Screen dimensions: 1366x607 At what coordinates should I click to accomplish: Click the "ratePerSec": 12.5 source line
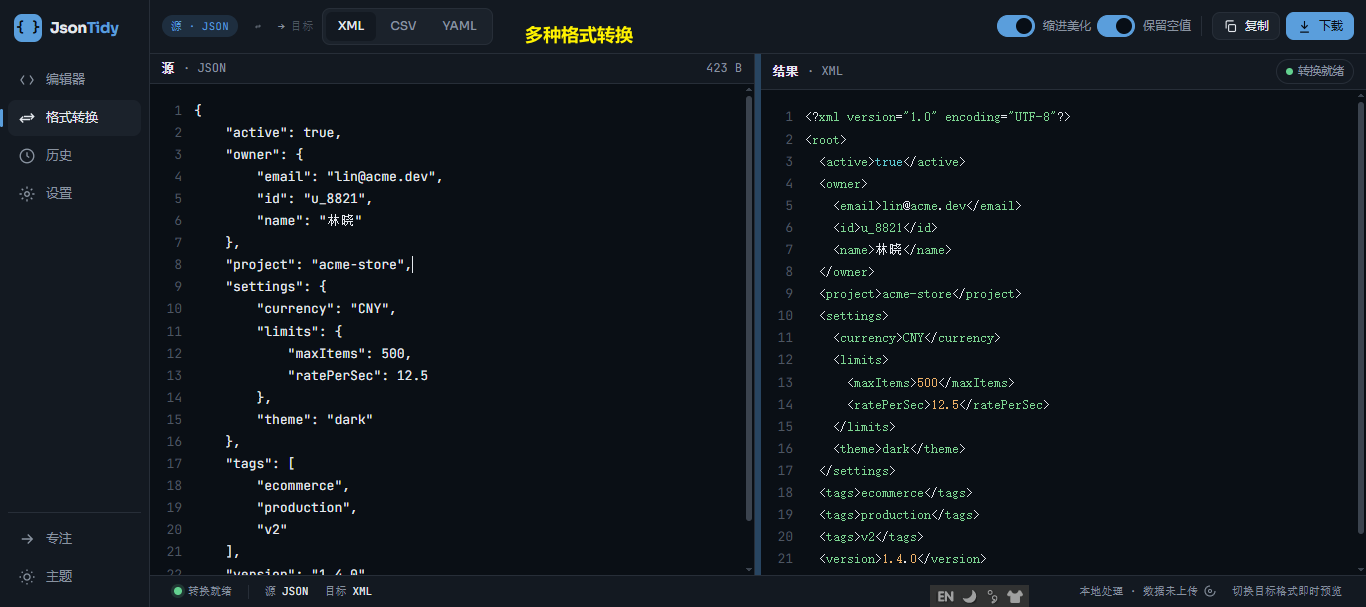point(358,376)
